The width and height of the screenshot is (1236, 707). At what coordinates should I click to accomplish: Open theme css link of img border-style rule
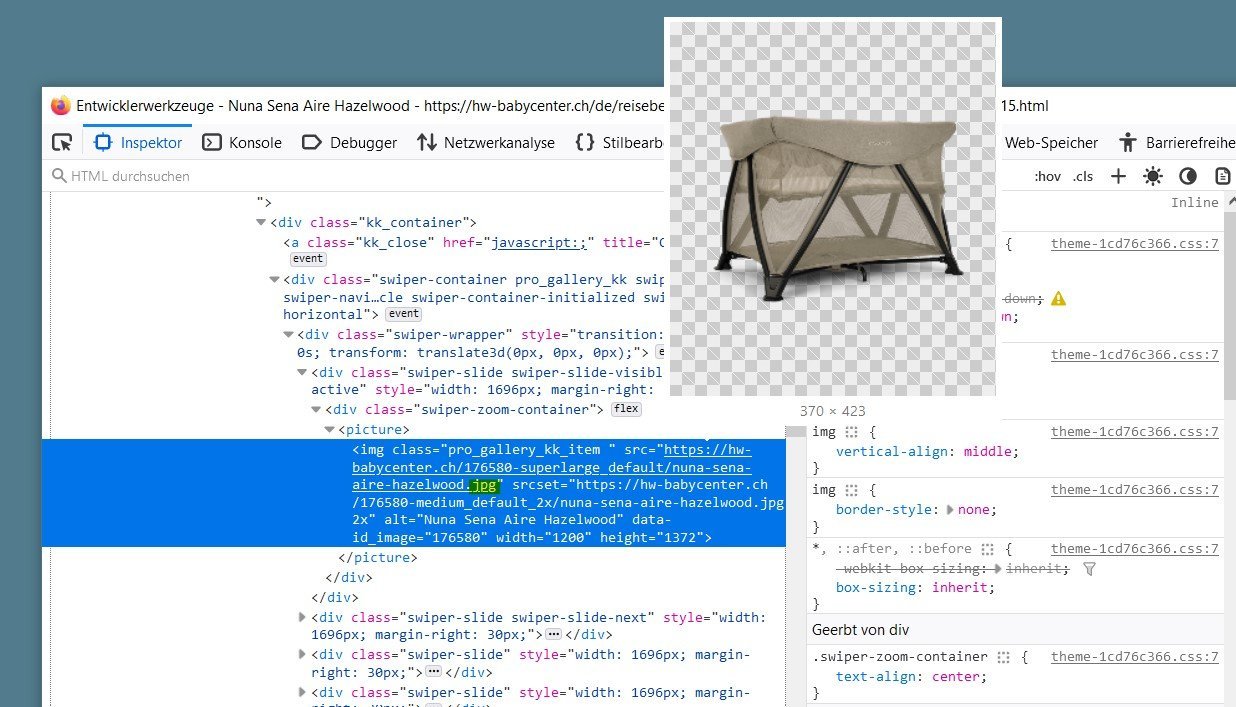pos(1135,490)
